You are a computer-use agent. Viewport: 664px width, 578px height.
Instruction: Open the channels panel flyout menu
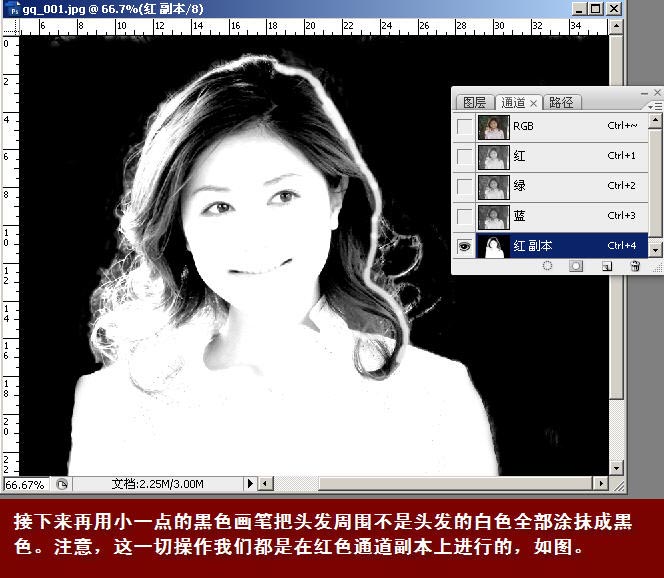(x=656, y=104)
